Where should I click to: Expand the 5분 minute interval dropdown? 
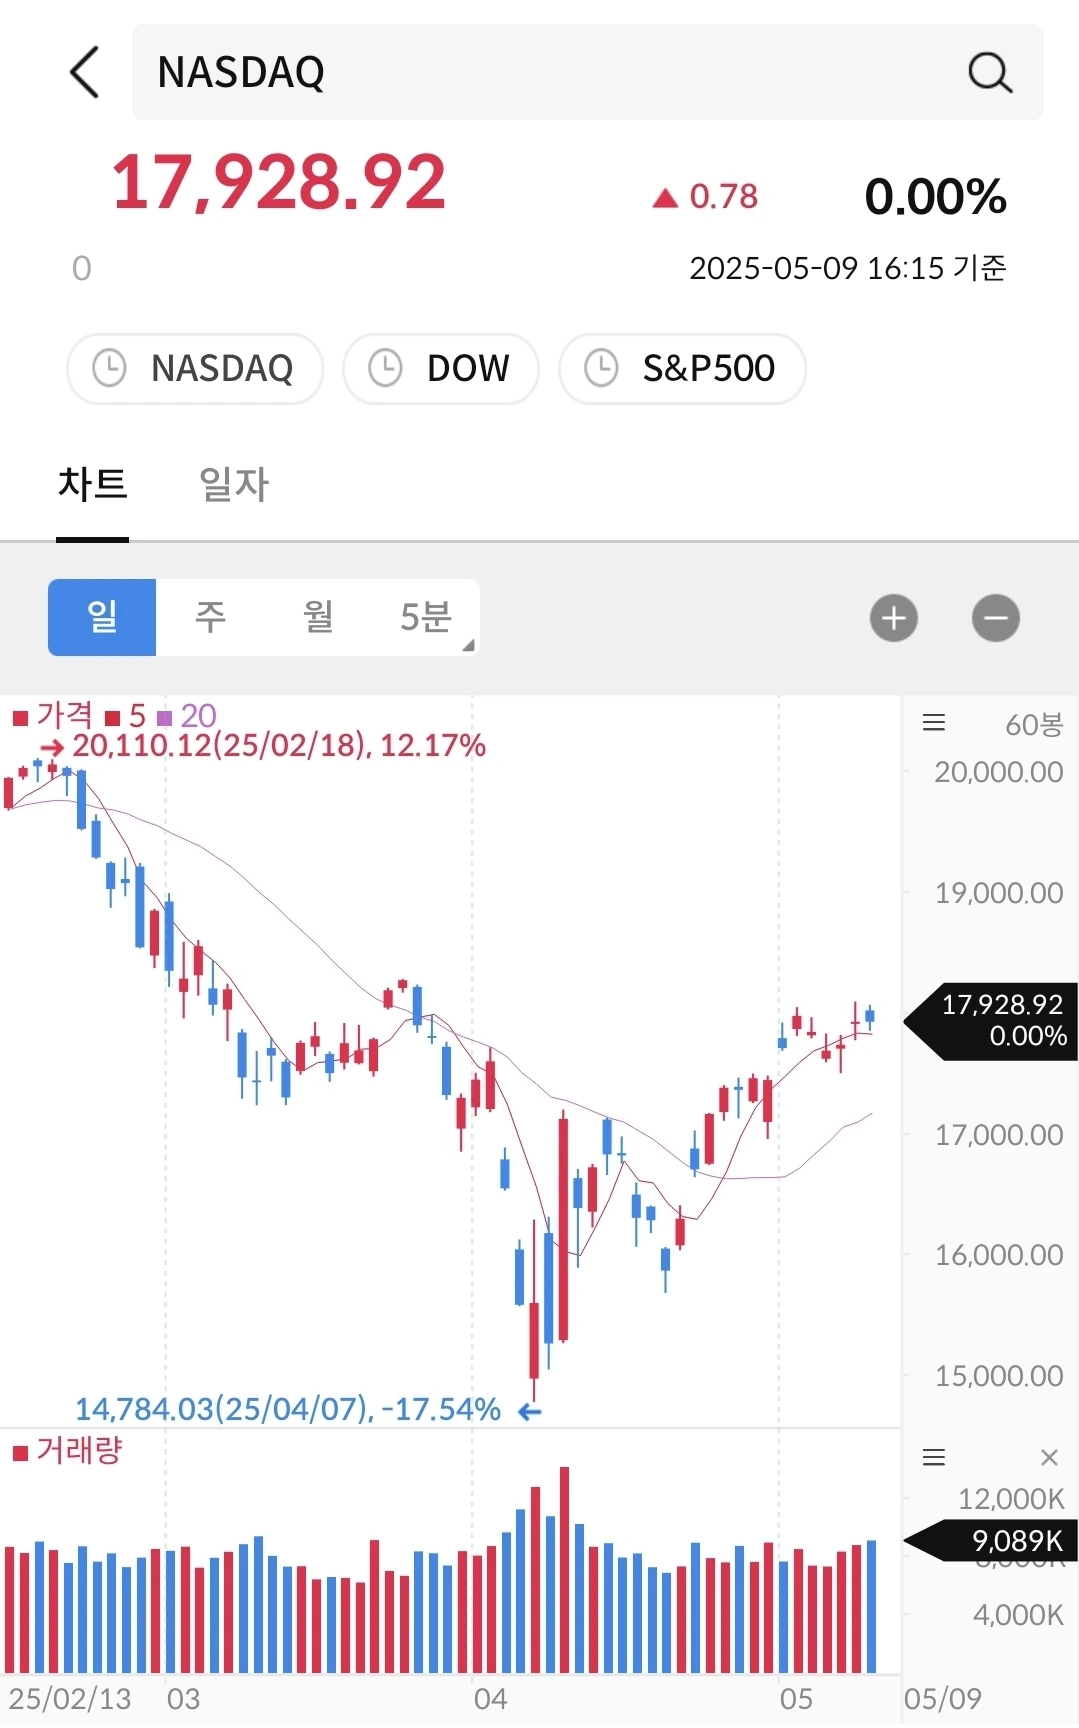pyautogui.click(x=428, y=617)
